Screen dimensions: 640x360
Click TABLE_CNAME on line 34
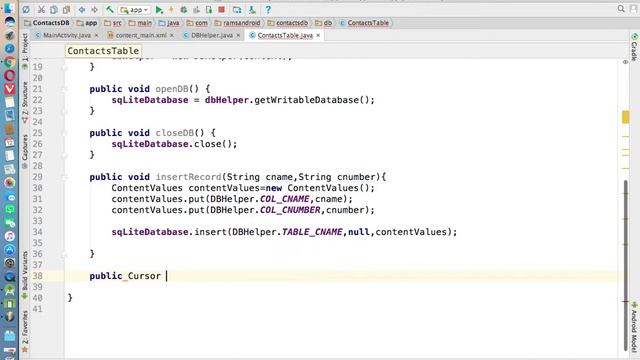click(x=312, y=232)
